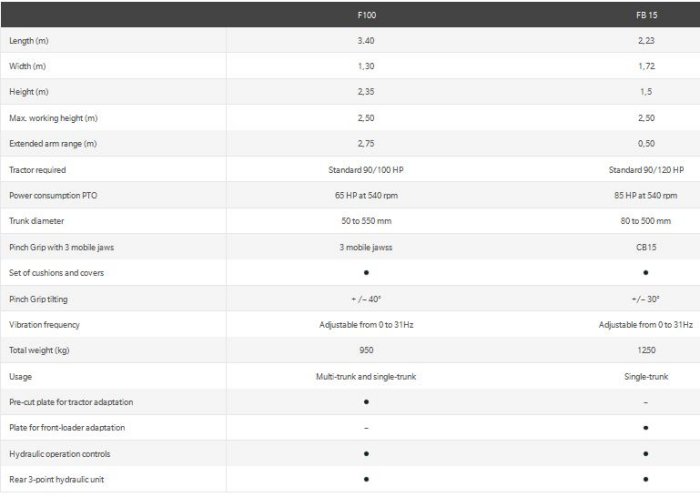Viewport: 700px width, 497px height.
Task: Click the FB 15 bullet for front-loader plate
Action: (x=646, y=428)
